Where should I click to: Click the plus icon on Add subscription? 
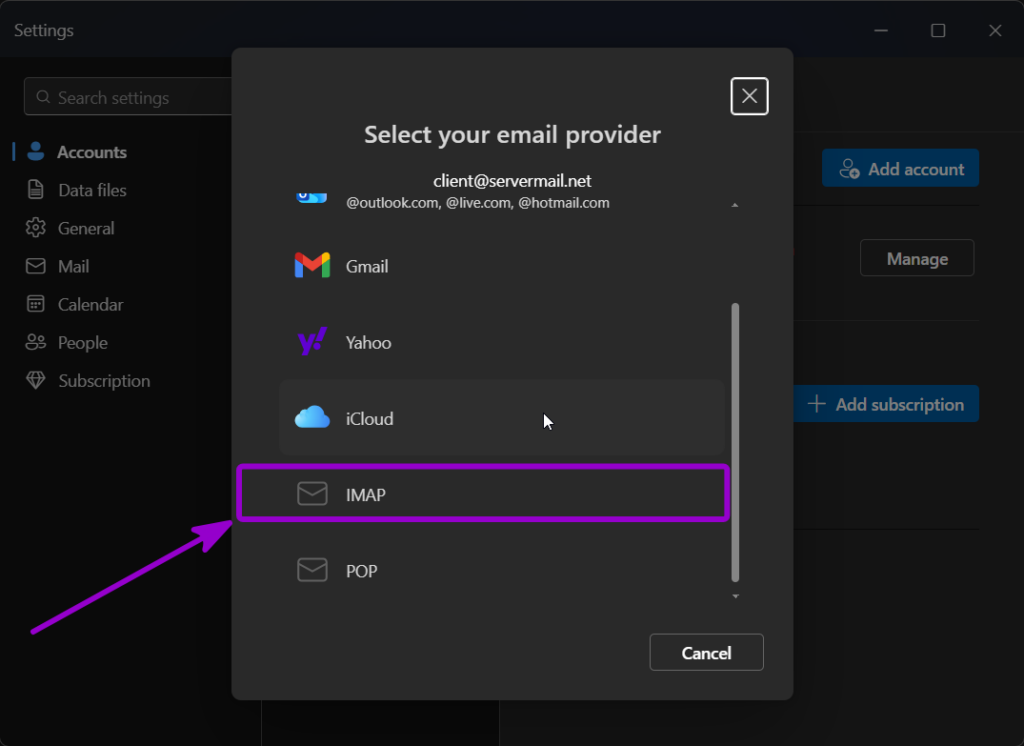pos(816,404)
